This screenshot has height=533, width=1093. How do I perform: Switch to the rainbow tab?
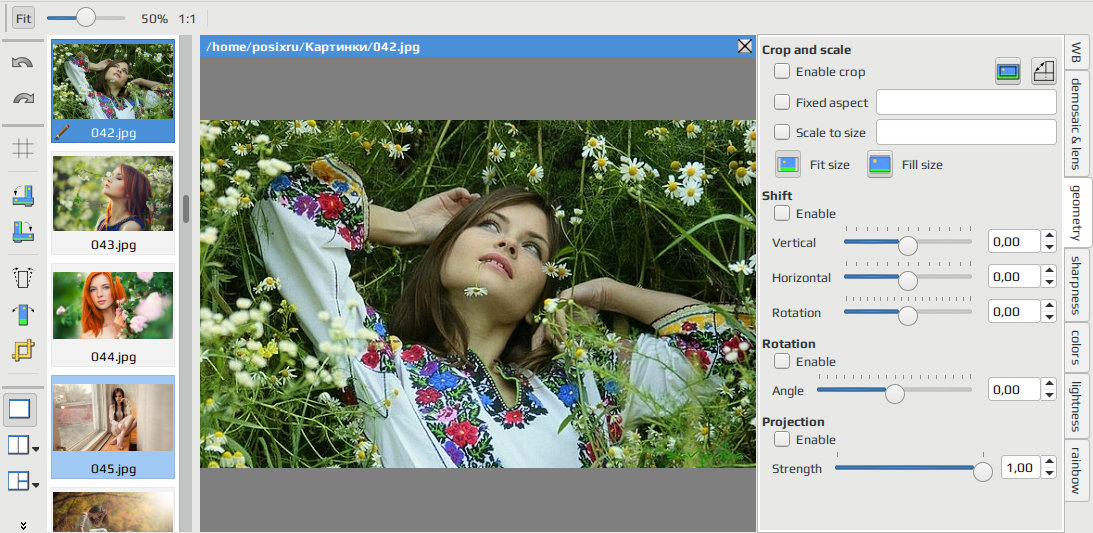point(1077,468)
